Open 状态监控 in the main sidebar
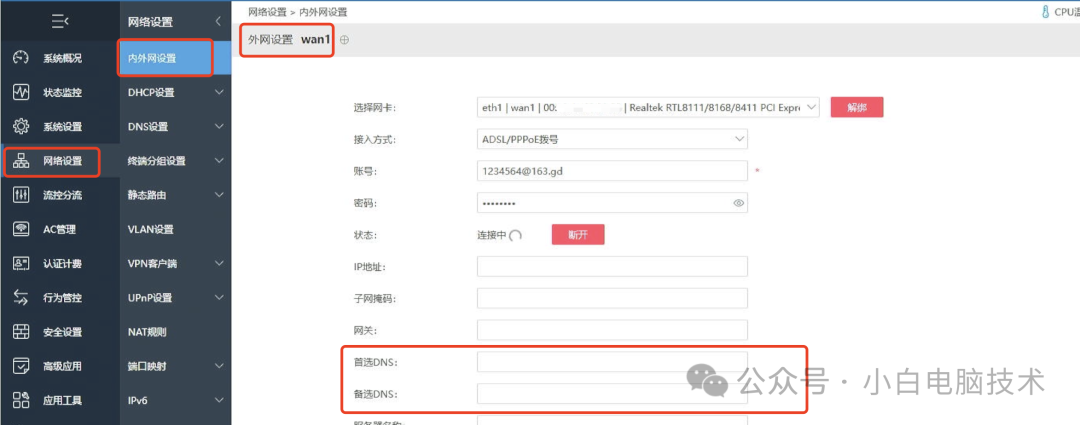Viewport: 1080px width, 425px height. (62, 92)
